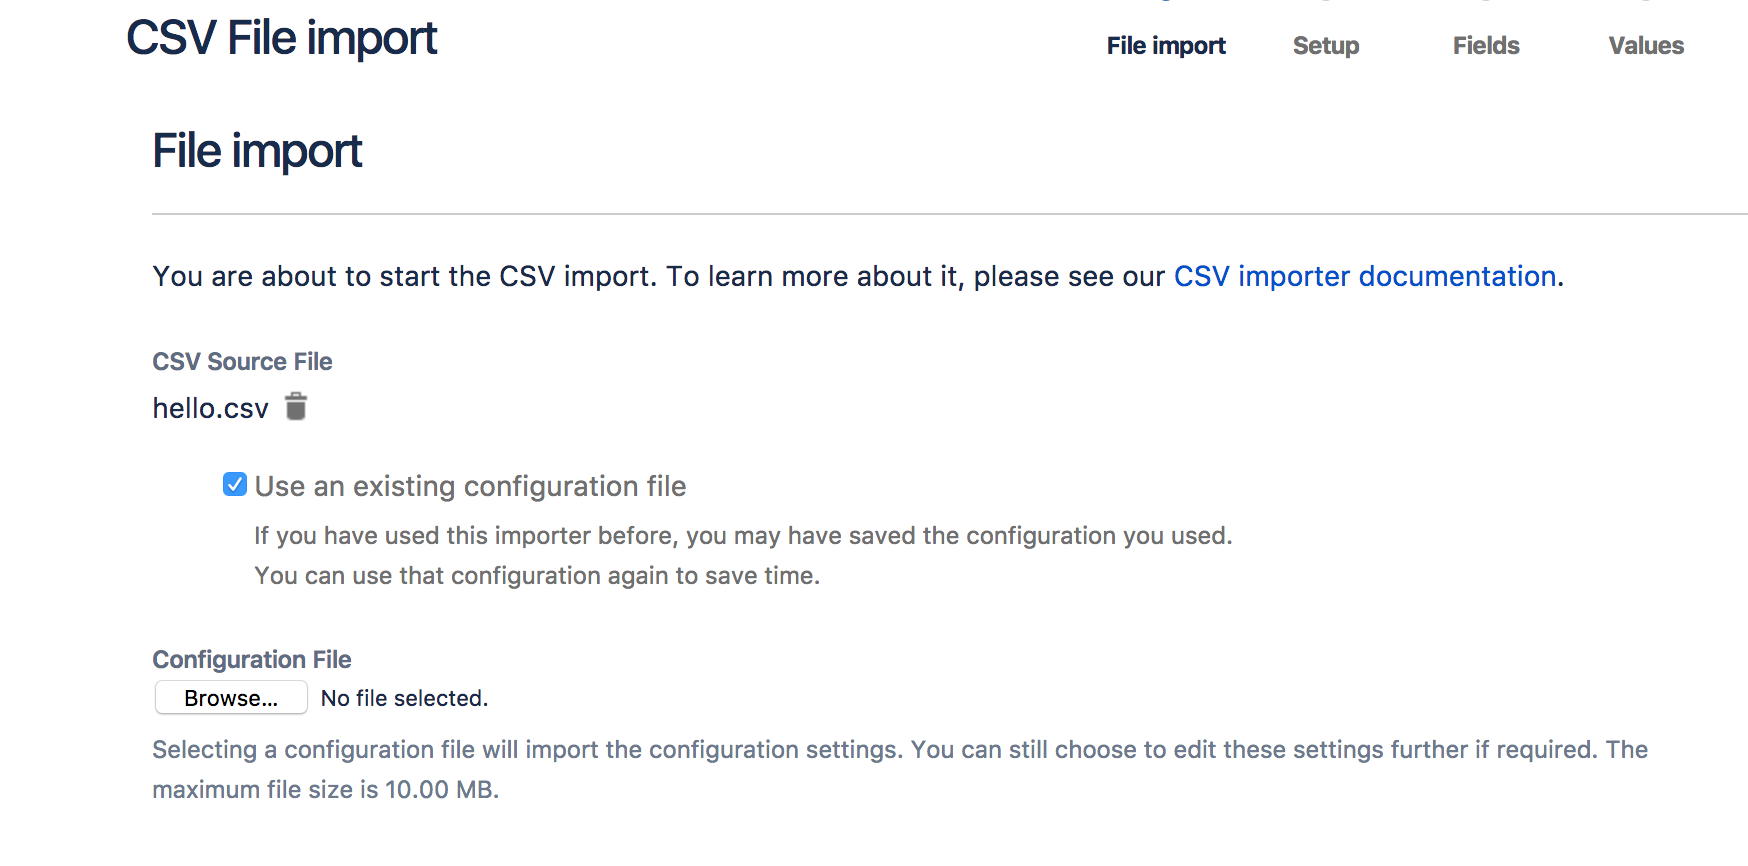1748x866 pixels.
Task: Open the CSV importer documentation link
Action: coord(1365,276)
